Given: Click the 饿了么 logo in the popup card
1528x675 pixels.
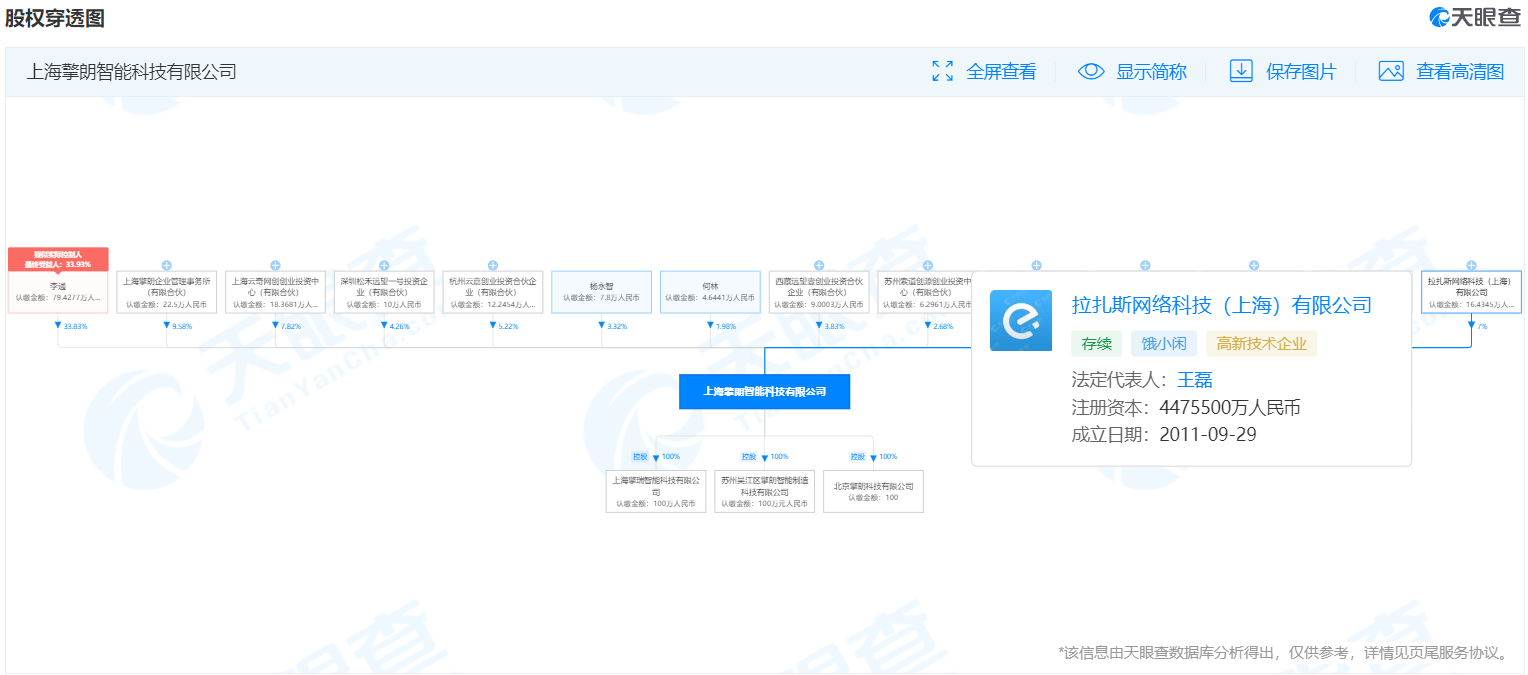Looking at the screenshot, I should [x=1021, y=320].
